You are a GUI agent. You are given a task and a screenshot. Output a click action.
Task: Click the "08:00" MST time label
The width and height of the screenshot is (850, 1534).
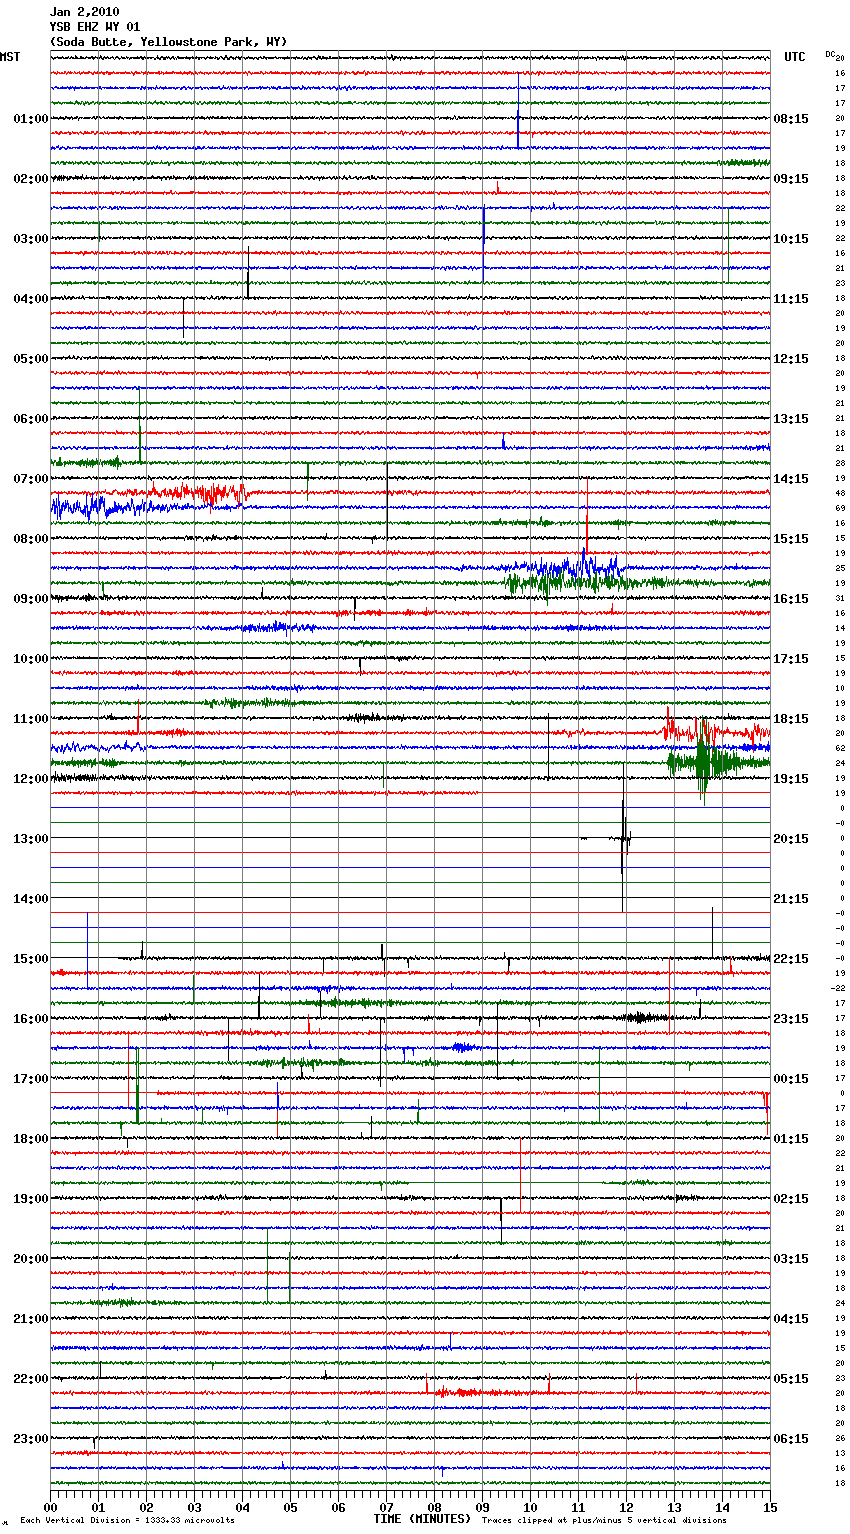(31, 539)
